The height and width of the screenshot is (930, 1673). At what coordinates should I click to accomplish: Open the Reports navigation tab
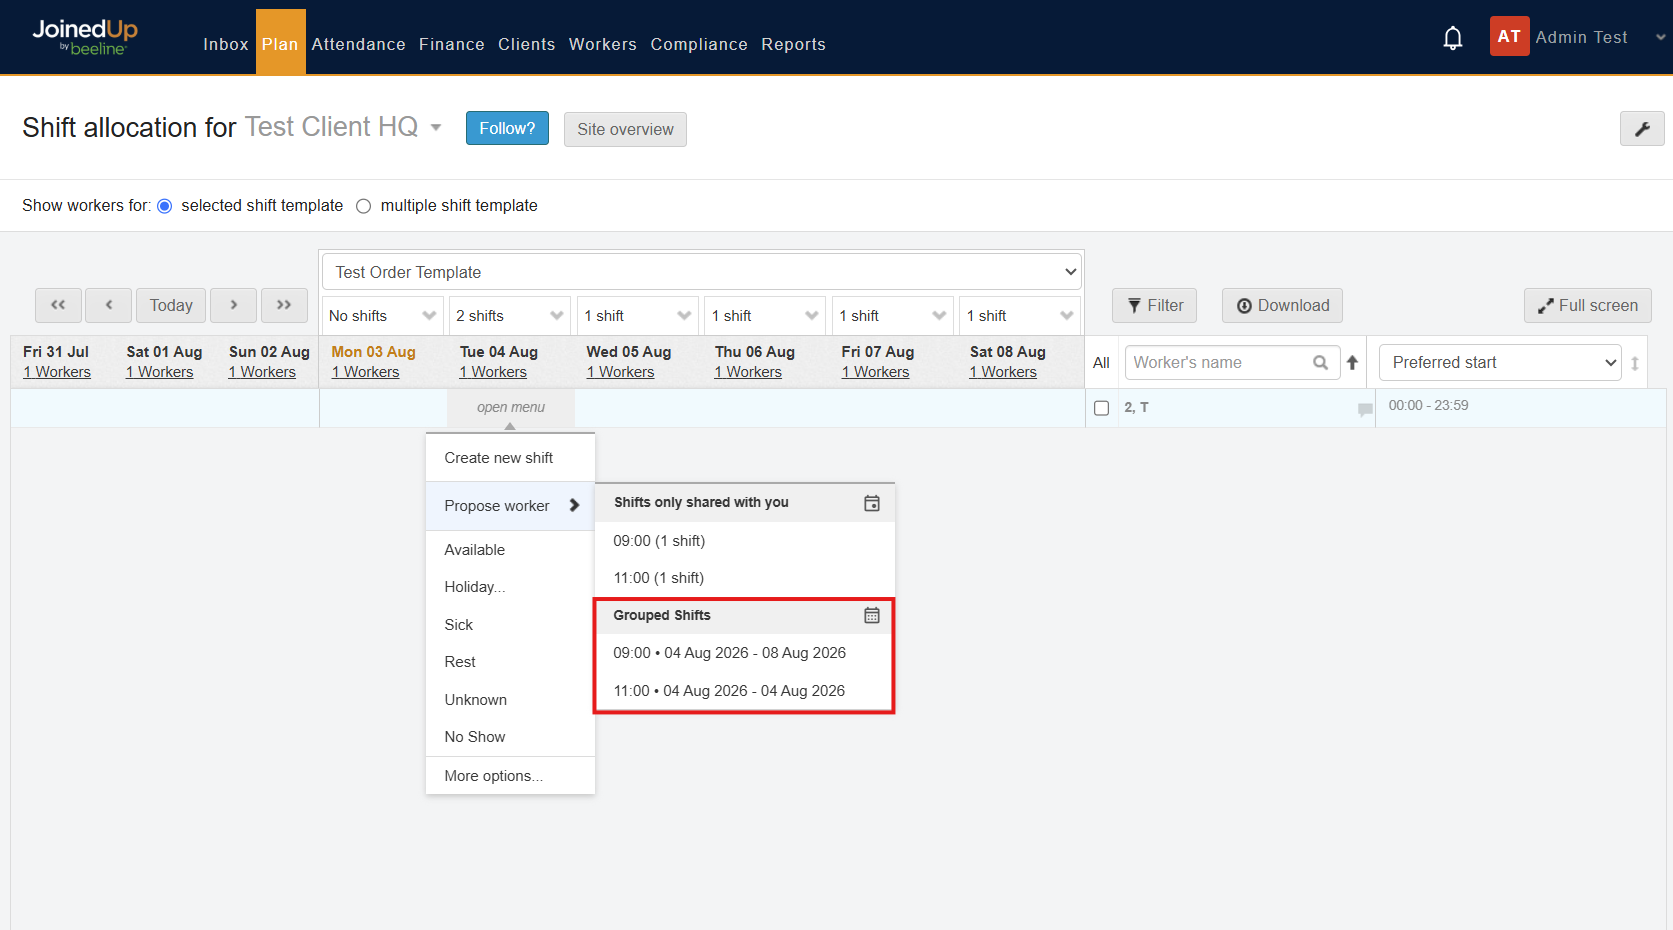coord(793,44)
